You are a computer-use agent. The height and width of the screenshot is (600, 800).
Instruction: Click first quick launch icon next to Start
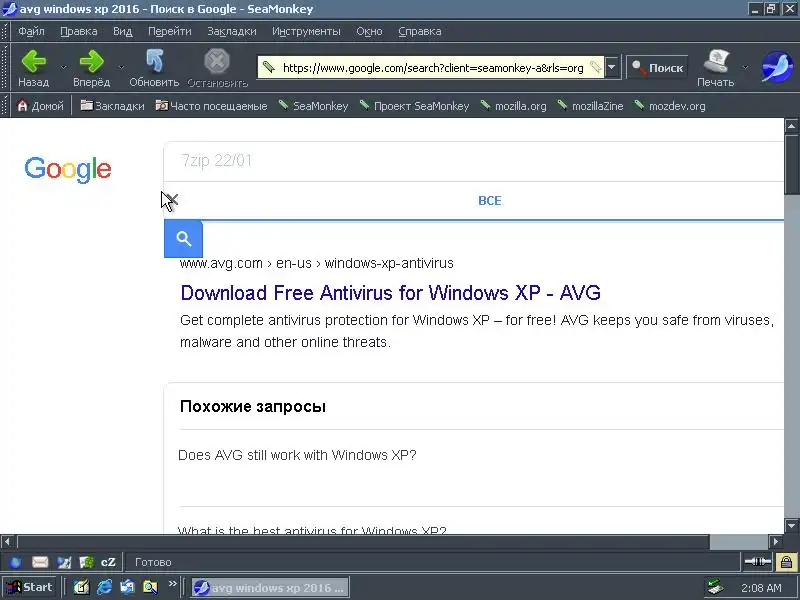82,587
